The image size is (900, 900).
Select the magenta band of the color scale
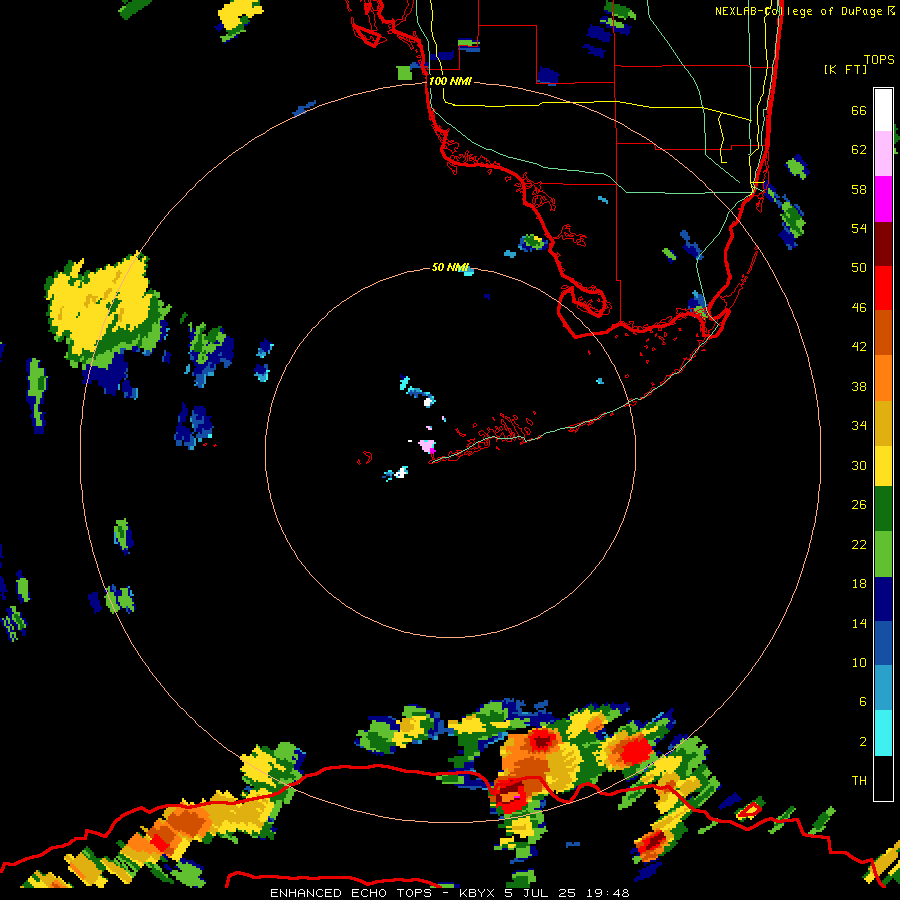[x=883, y=199]
